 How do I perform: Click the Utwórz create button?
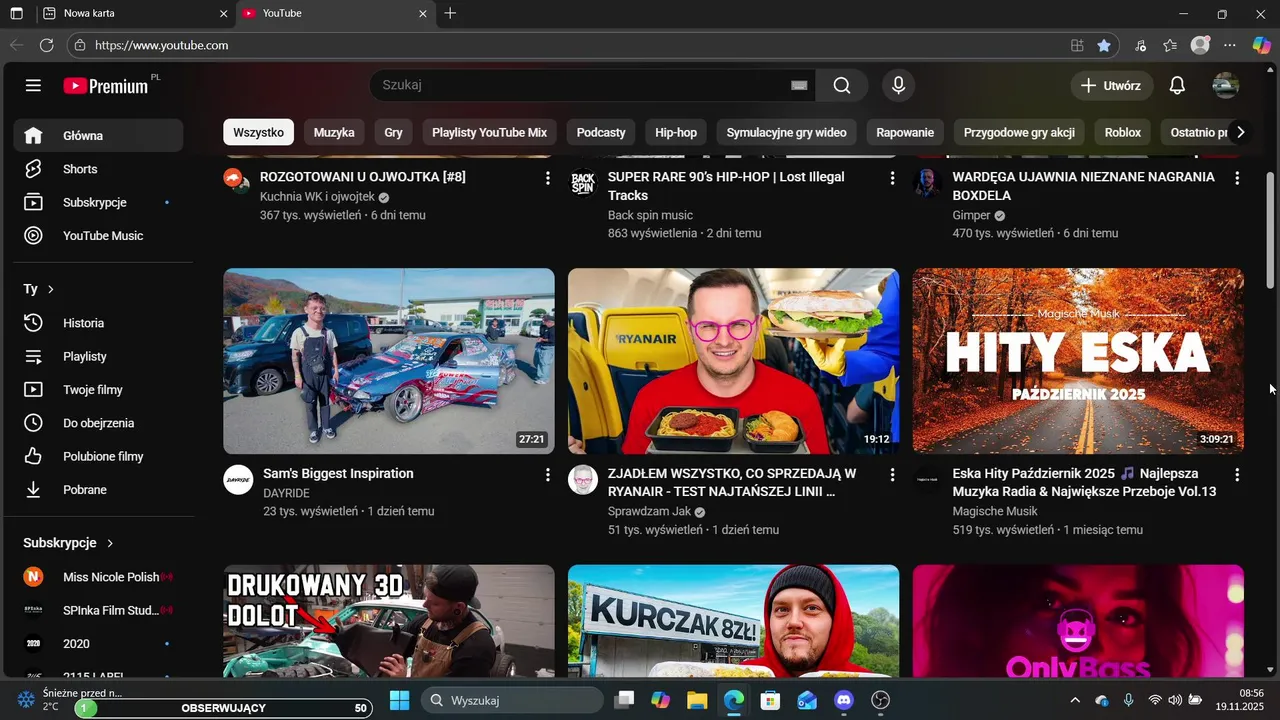coord(1111,86)
